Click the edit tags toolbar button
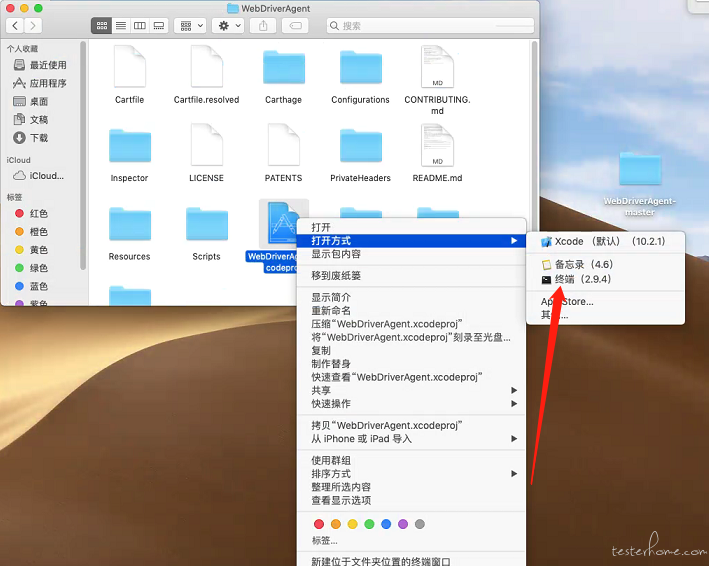This screenshot has width=709, height=566. pos(295,26)
